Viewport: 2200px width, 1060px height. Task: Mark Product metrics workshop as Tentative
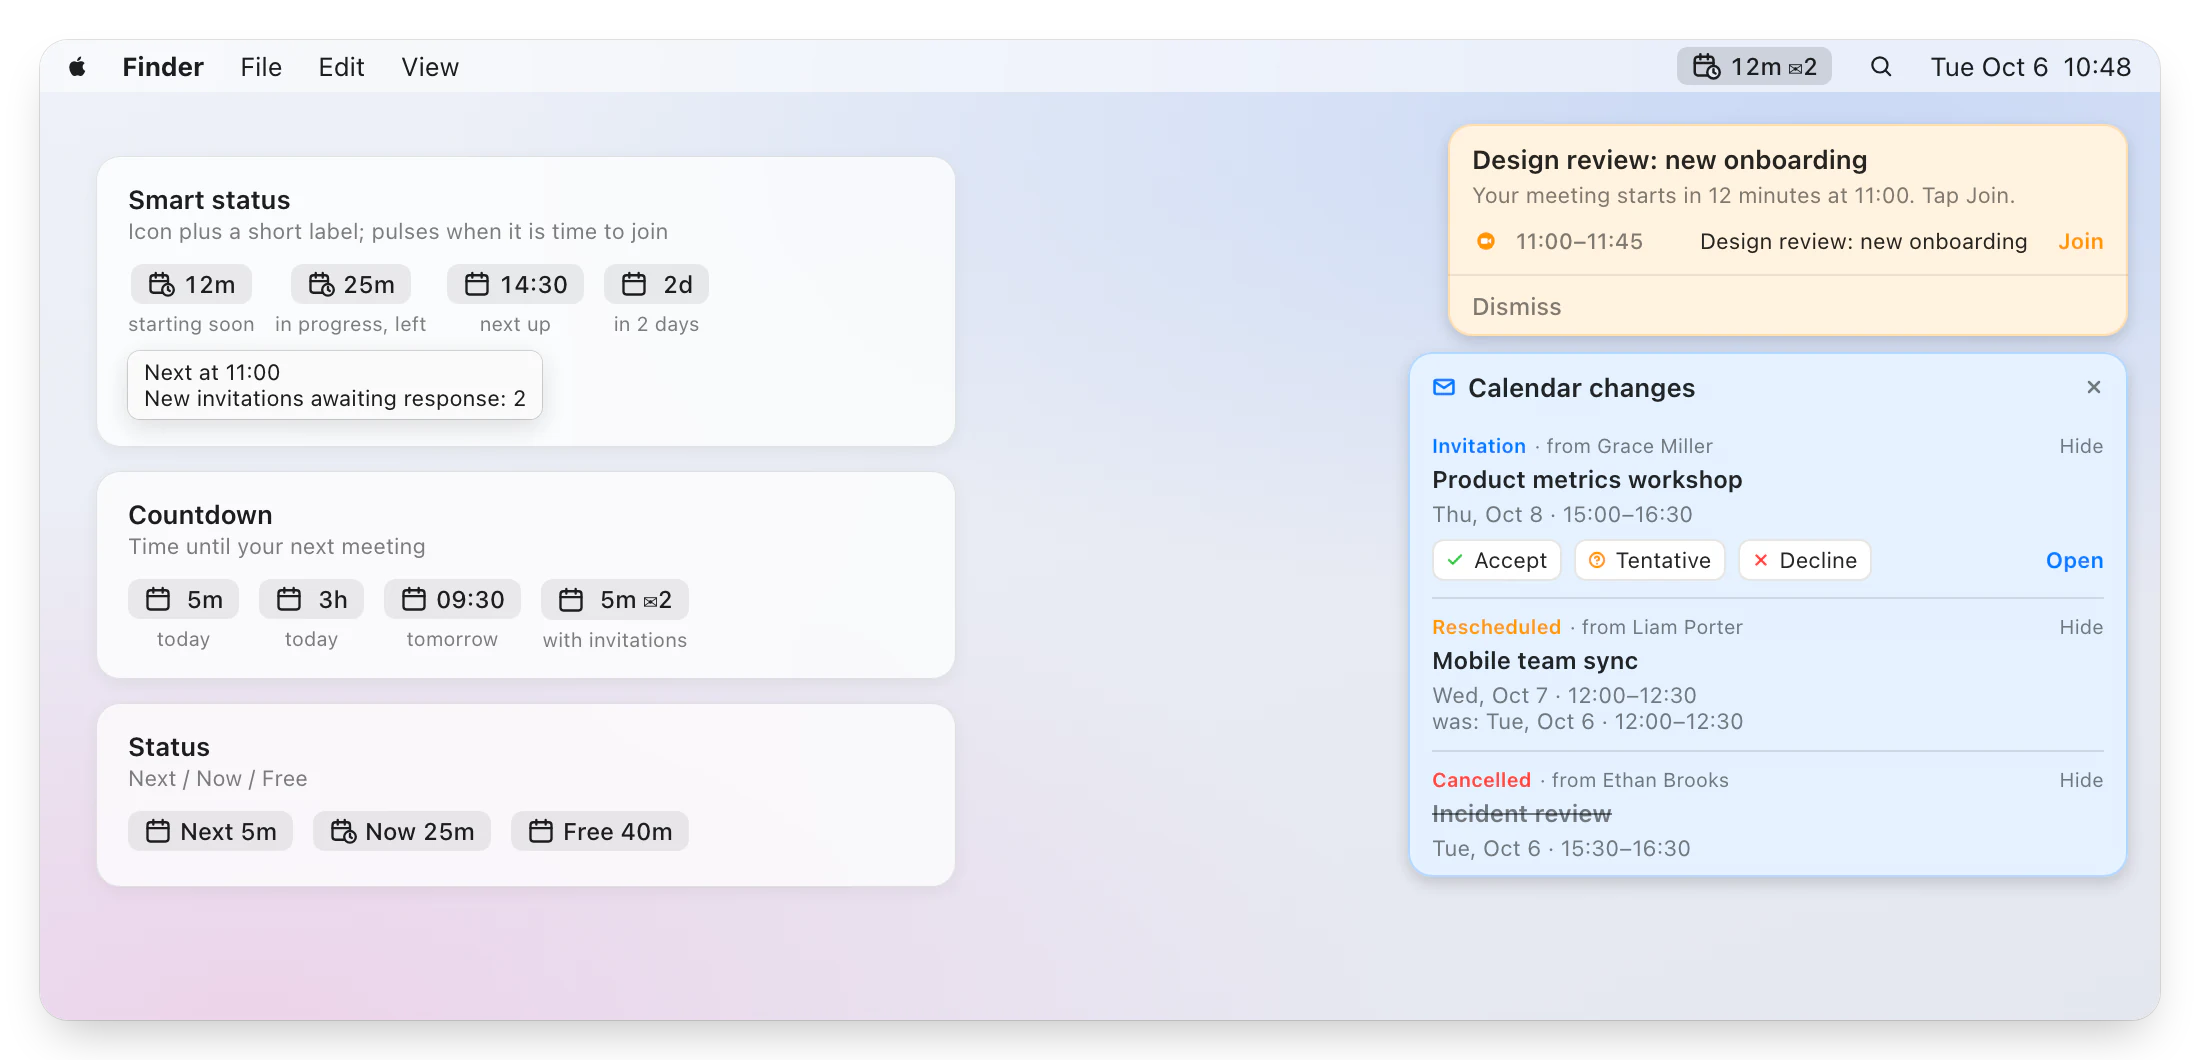[1650, 560]
